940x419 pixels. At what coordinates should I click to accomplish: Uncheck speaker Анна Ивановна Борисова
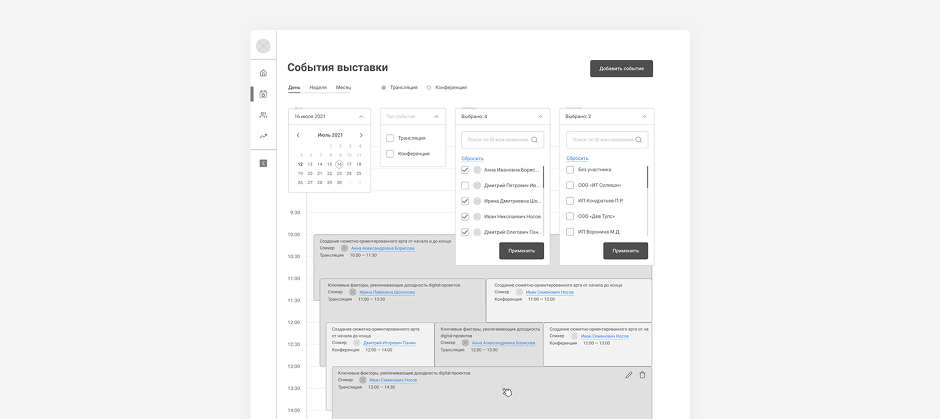tap(465, 170)
